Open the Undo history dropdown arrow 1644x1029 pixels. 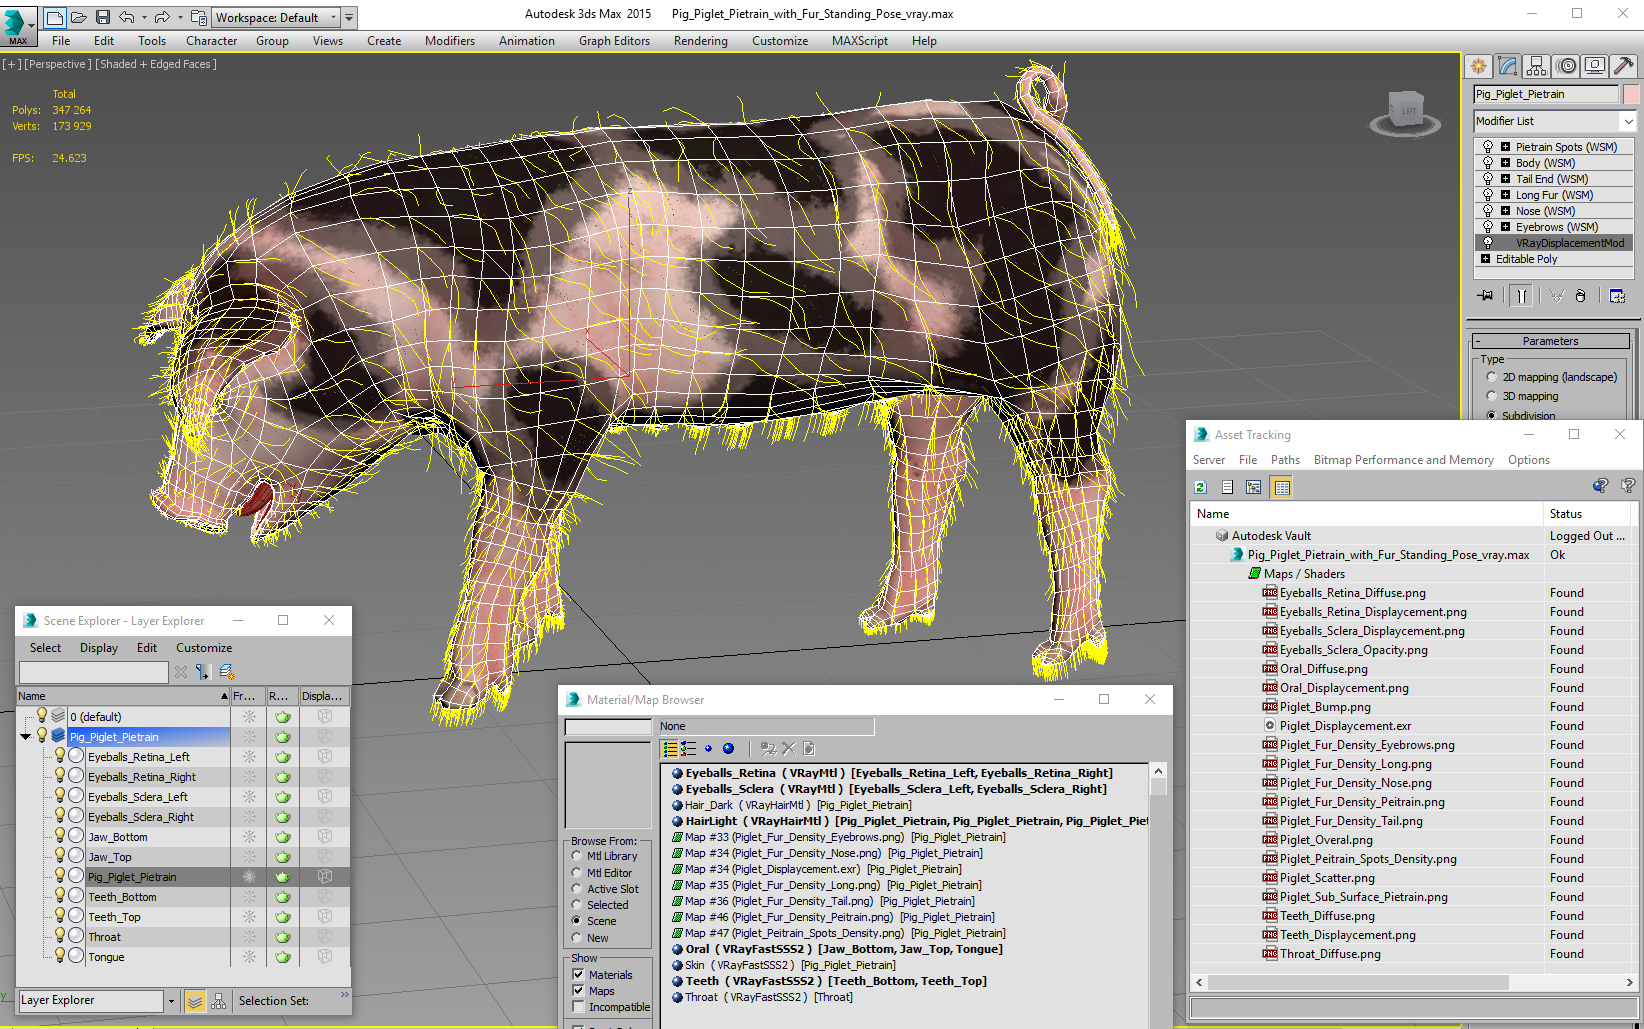(x=144, y=17)
